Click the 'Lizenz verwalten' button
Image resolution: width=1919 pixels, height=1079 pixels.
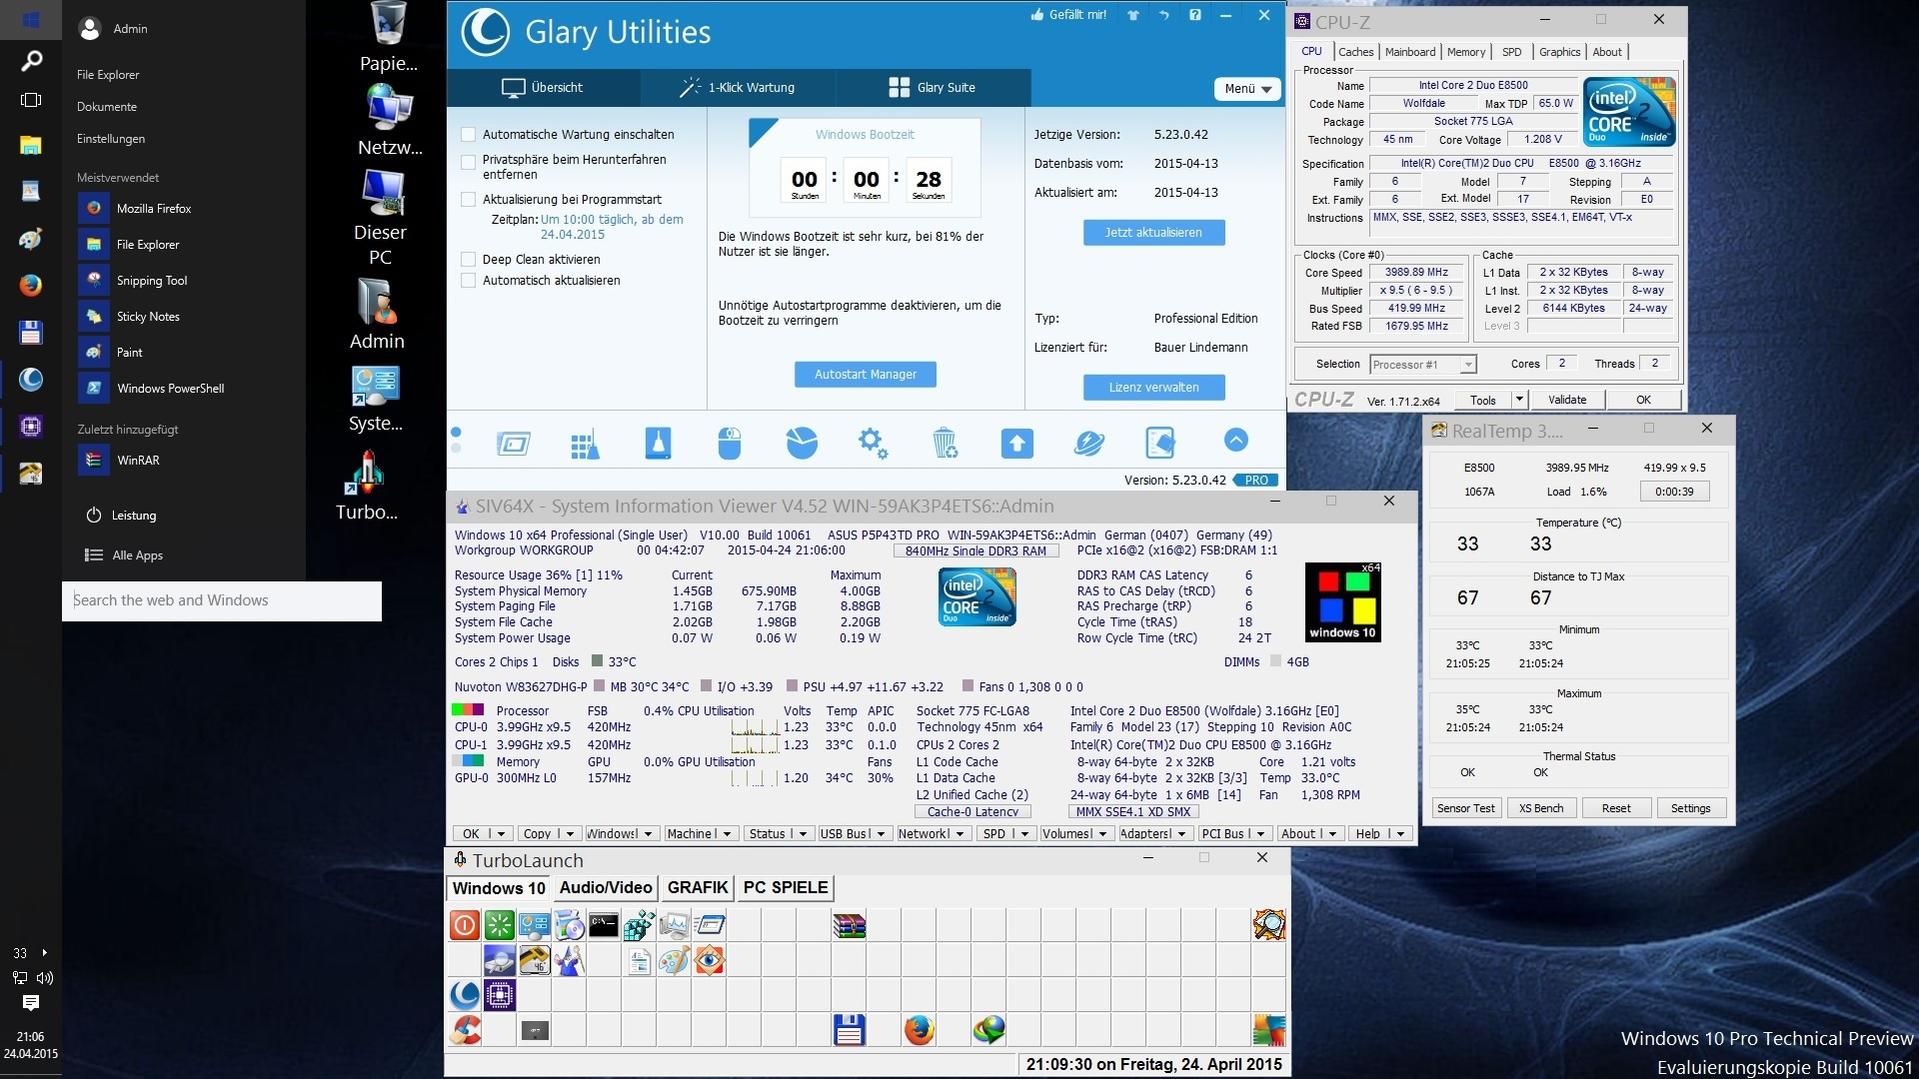click(1153, 387)
